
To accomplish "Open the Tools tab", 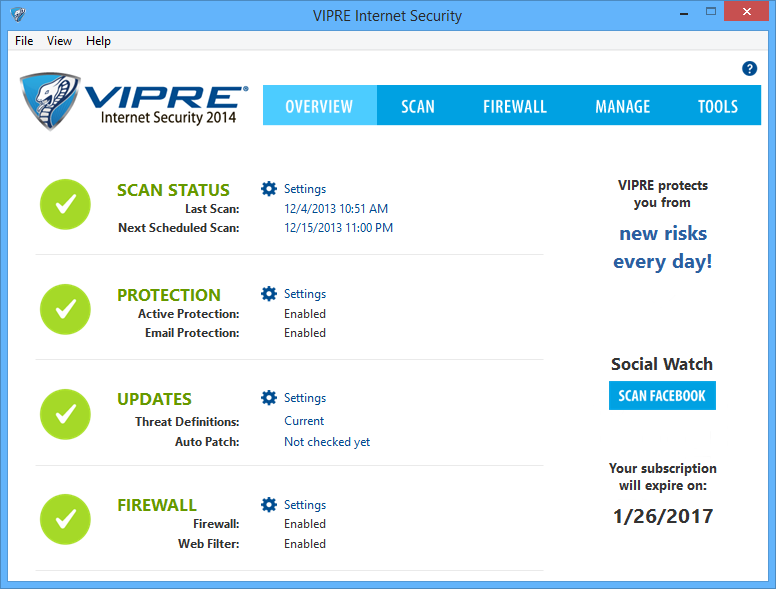I will pyautogui.click(x=718, y=106).
